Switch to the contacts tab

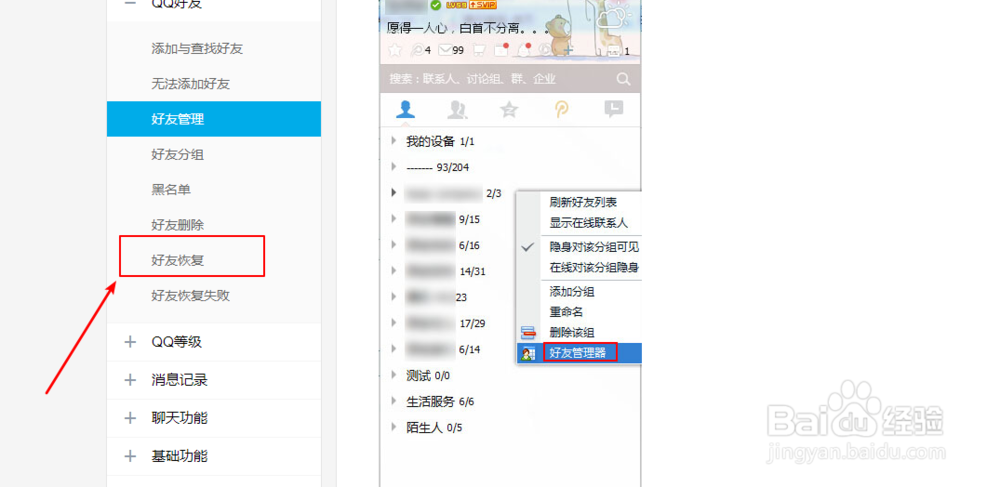coord(406,109)
